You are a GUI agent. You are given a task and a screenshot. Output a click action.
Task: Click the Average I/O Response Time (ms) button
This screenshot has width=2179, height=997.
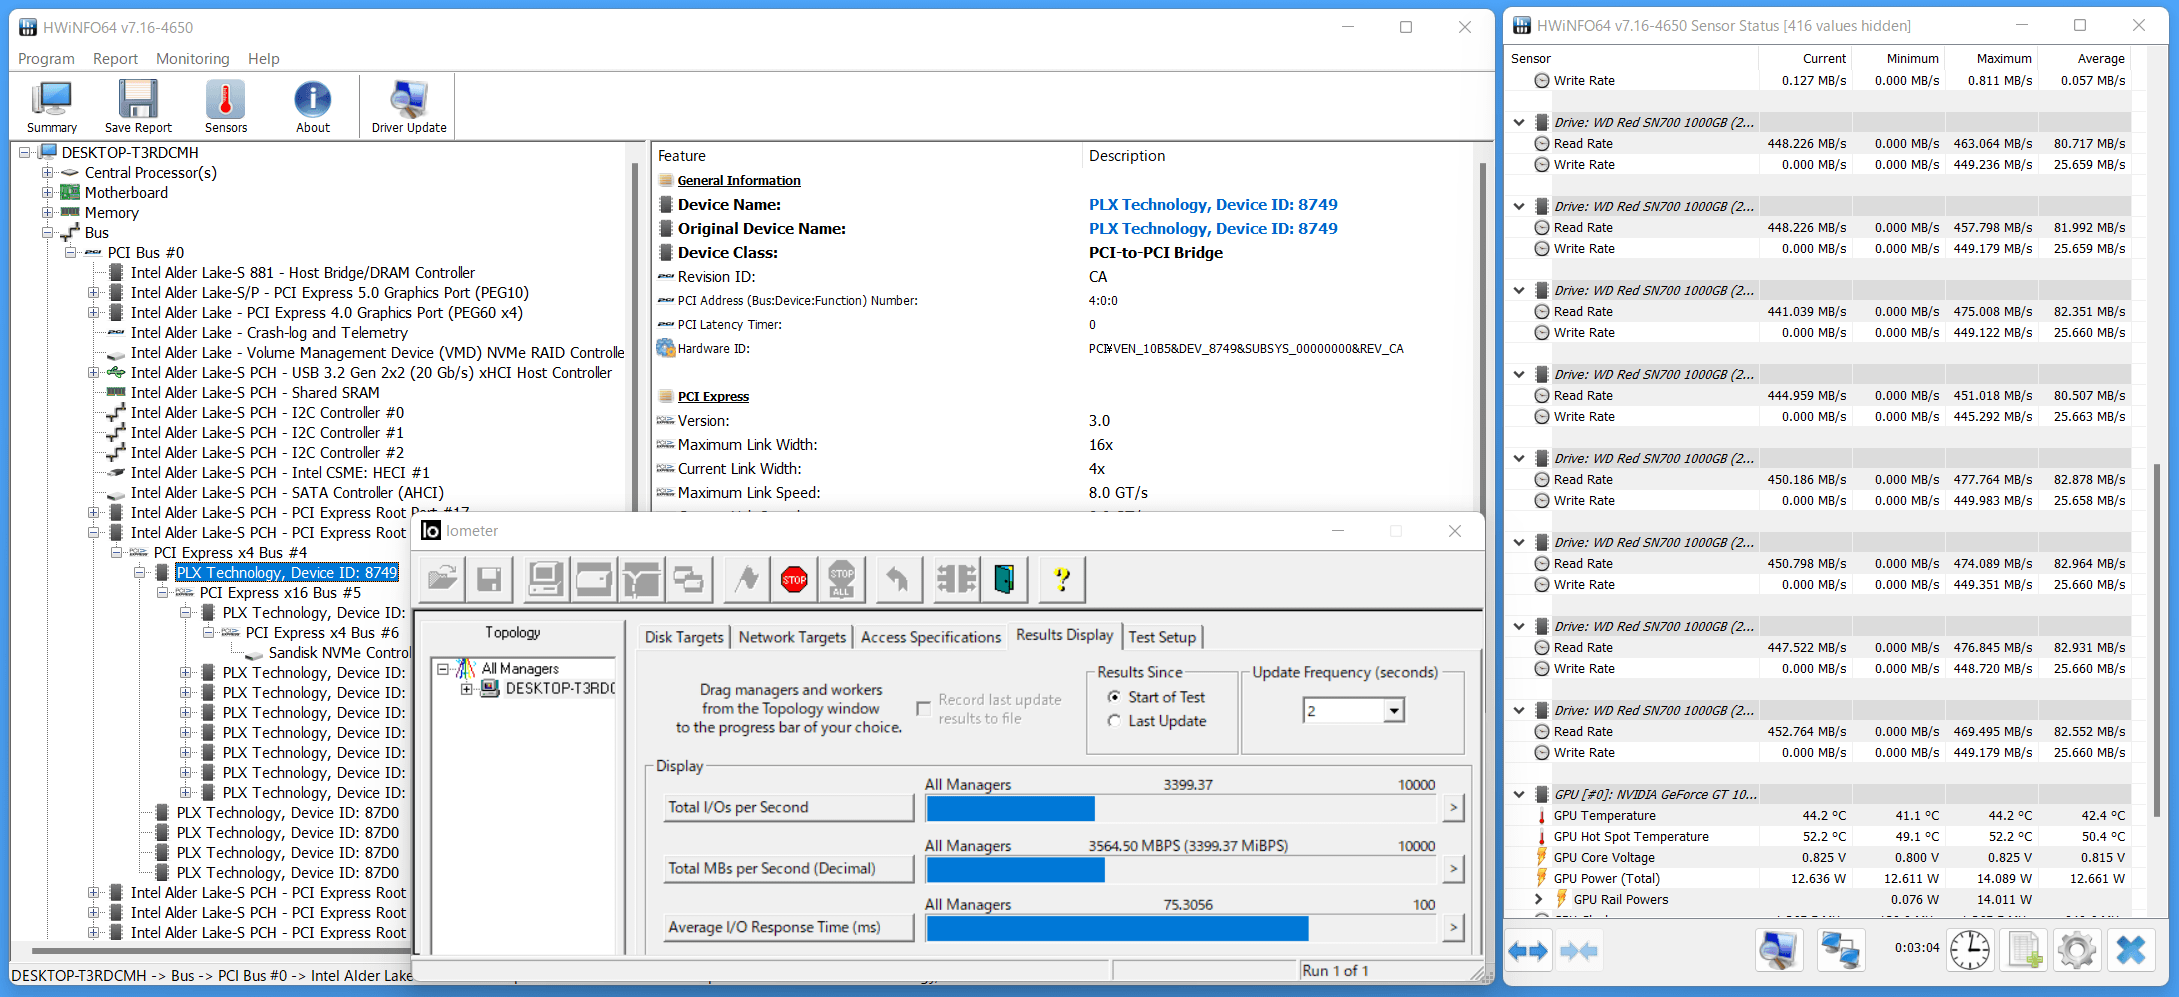click(790, 927)
